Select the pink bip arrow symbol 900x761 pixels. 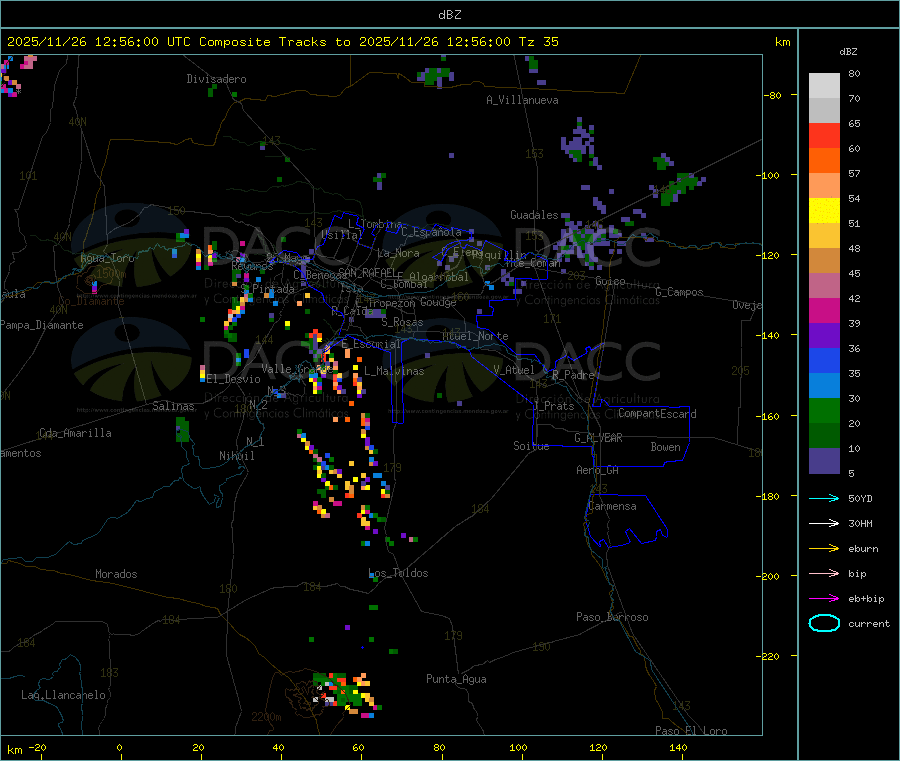(x=824, y=573)
